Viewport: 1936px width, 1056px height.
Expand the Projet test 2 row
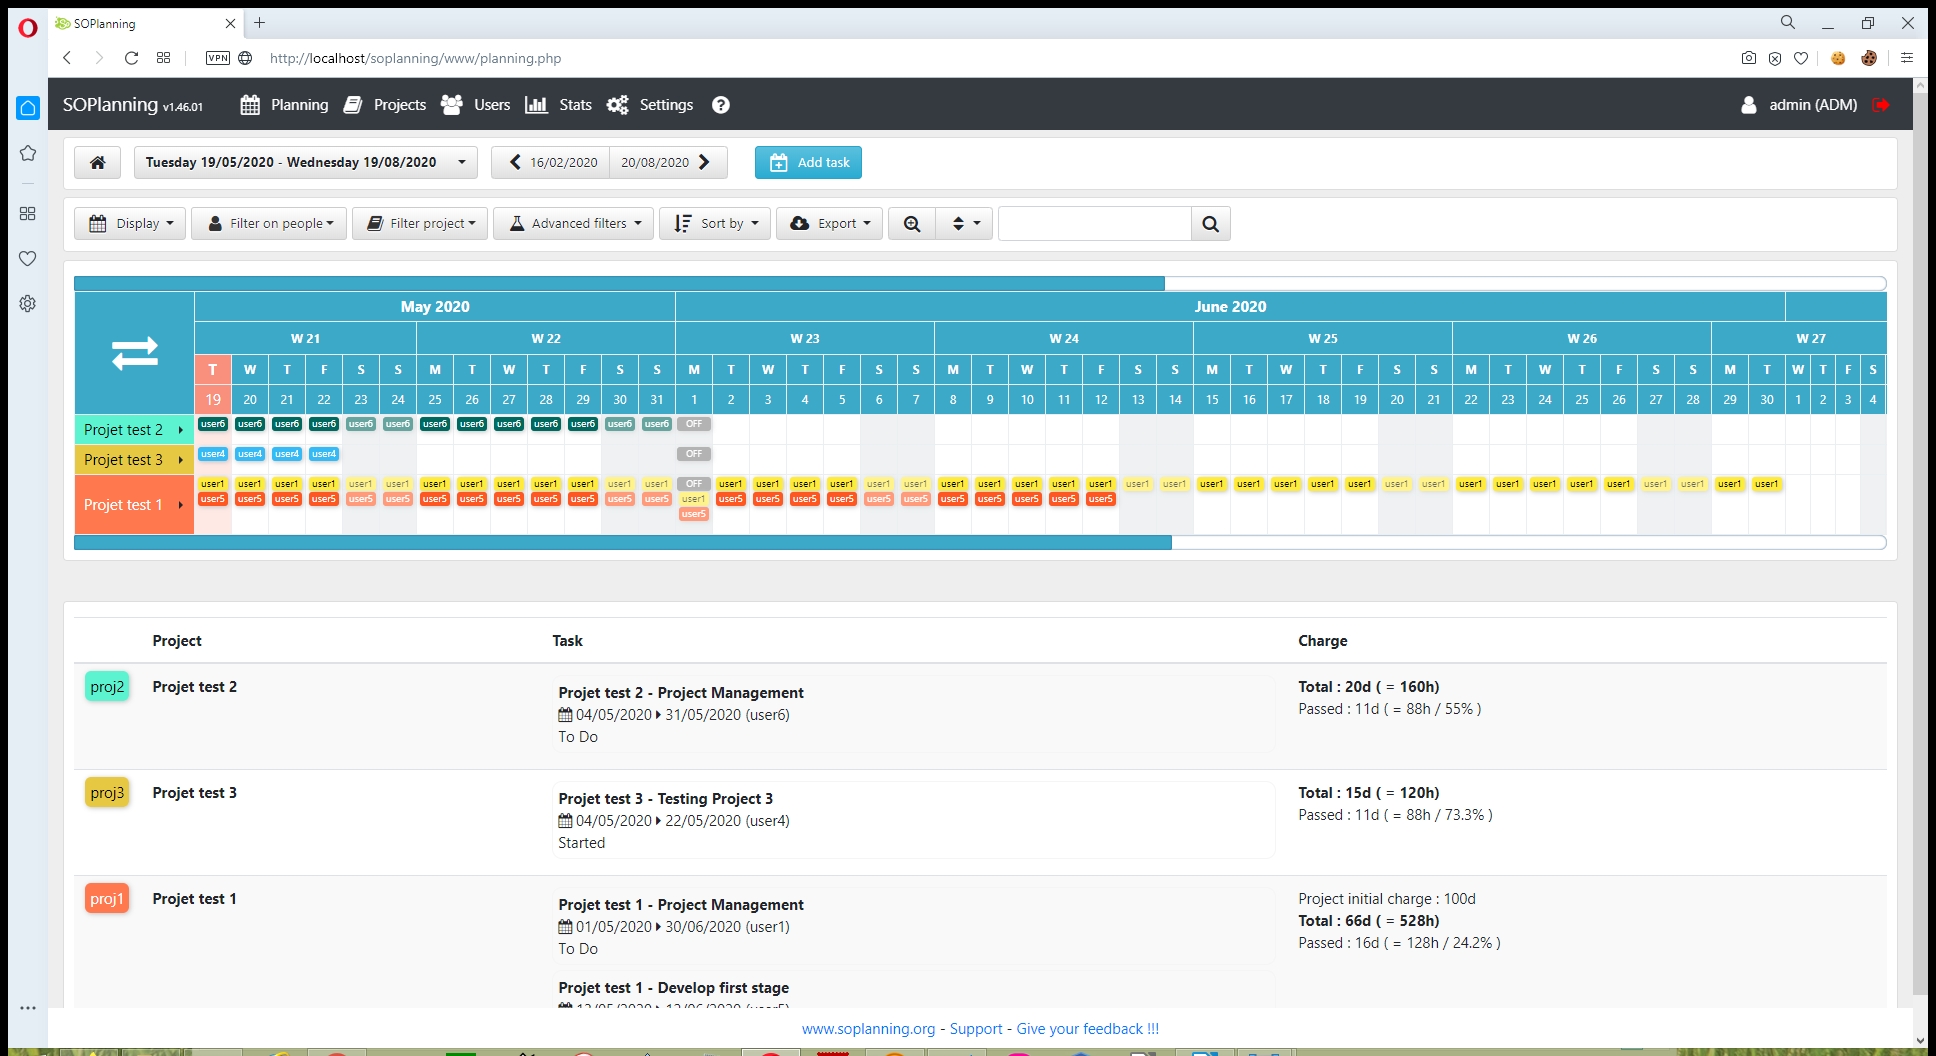pyautogui.click(x=180, y=430)
